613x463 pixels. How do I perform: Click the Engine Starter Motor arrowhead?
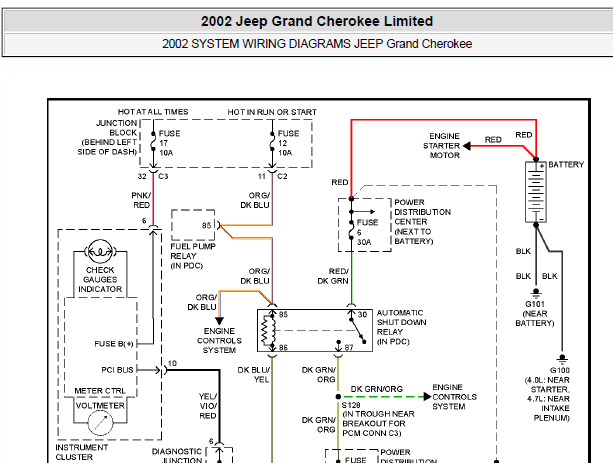pyautogui.click(x=467, y=146)
